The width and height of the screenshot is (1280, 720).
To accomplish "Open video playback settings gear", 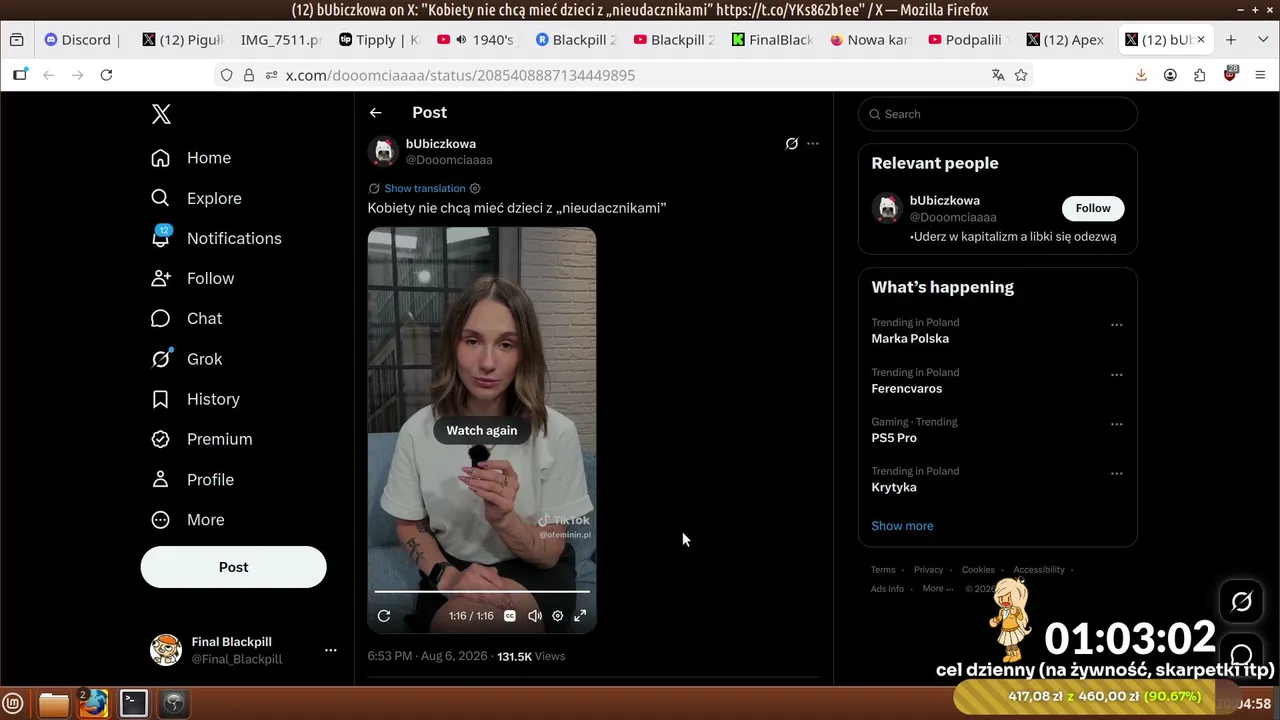I will point(558,616).
